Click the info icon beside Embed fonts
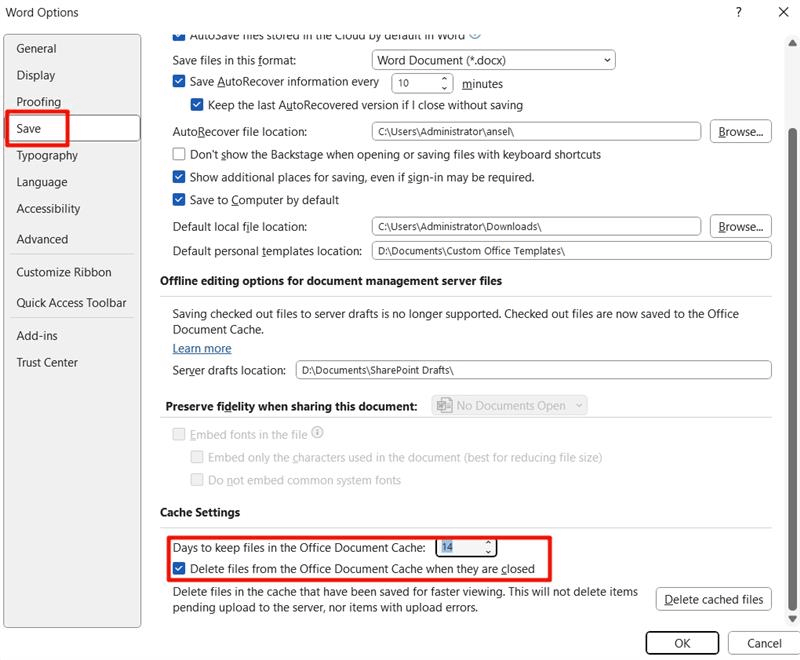The height and width of the screenshot is (660, 800). point(317,433)
